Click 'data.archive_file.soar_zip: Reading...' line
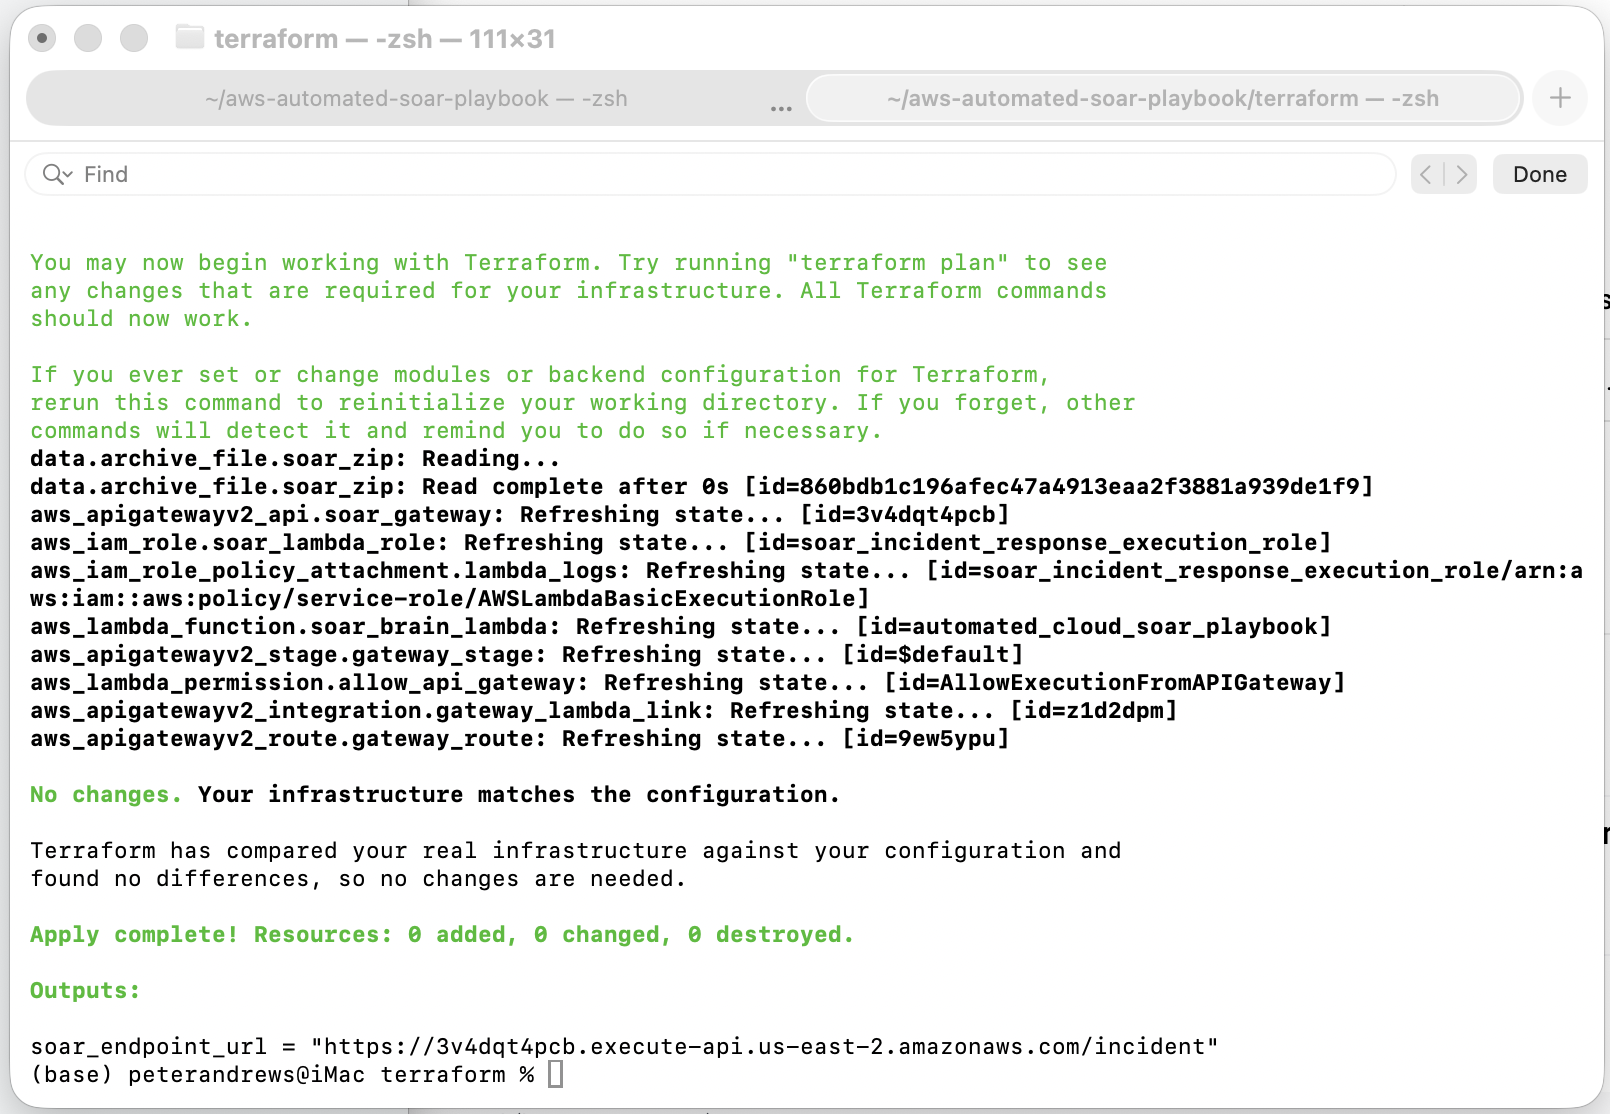1610x1114 pixels. tap(295, 459)
